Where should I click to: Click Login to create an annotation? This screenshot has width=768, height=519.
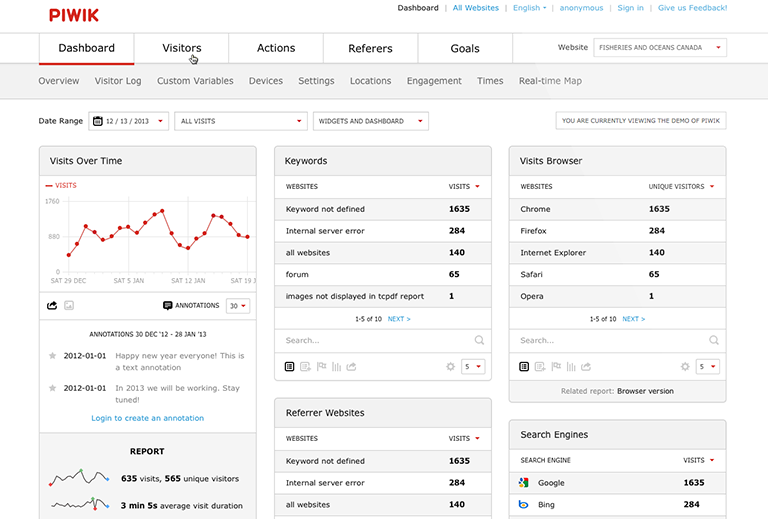(147, 418)
